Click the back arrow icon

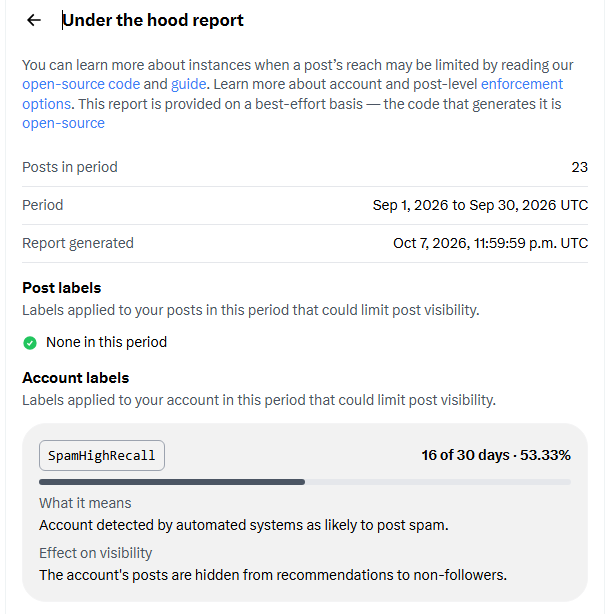[34, 20]
